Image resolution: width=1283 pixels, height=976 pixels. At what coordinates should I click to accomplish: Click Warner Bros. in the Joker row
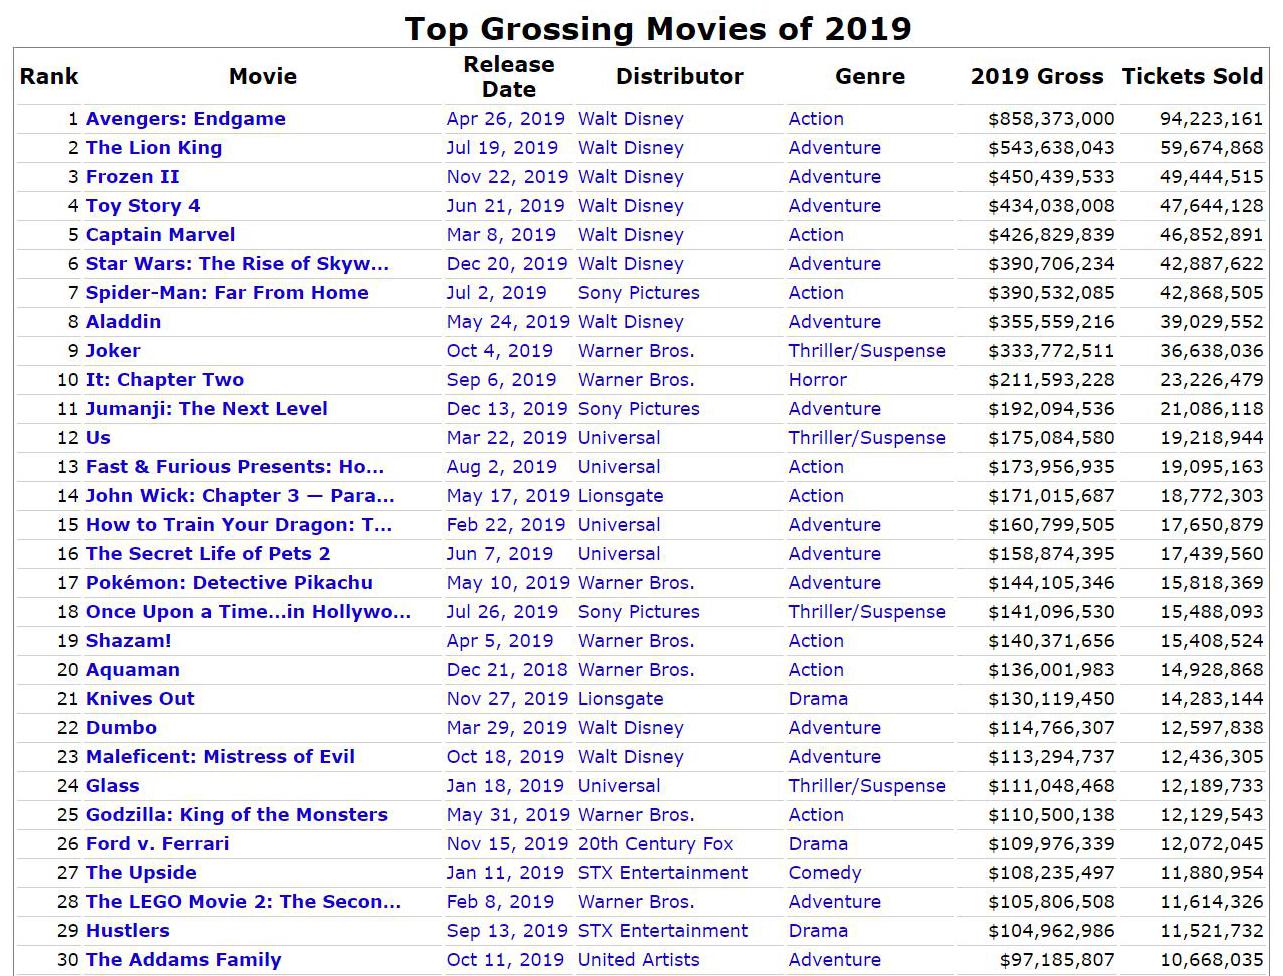click(x=636, y=350)
